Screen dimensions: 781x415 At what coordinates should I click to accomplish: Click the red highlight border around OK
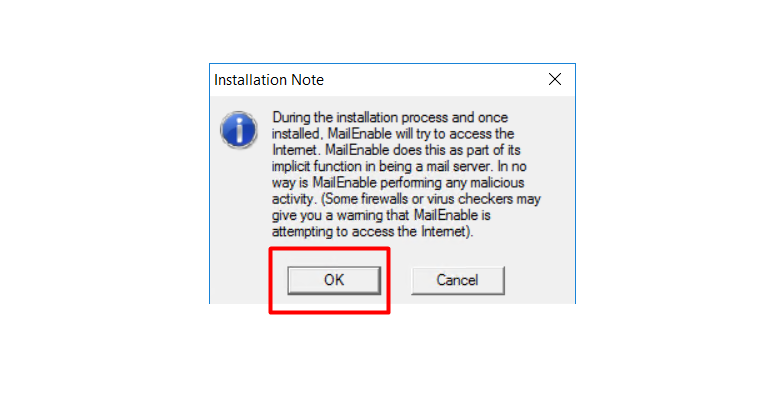[x=329, y=249]
